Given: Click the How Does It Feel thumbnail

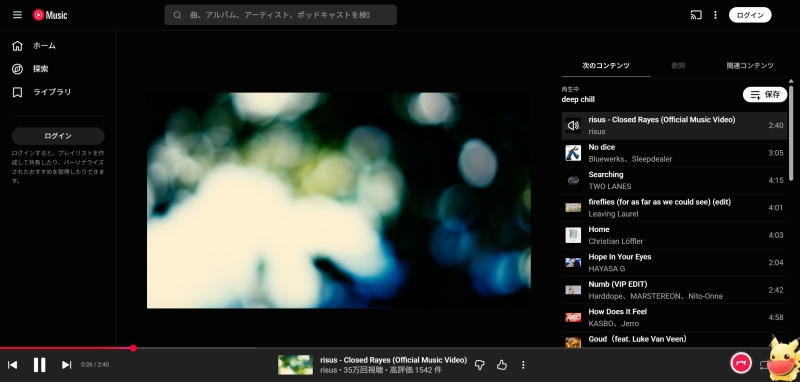Looking at the screenshot, I should click(573, 318).
